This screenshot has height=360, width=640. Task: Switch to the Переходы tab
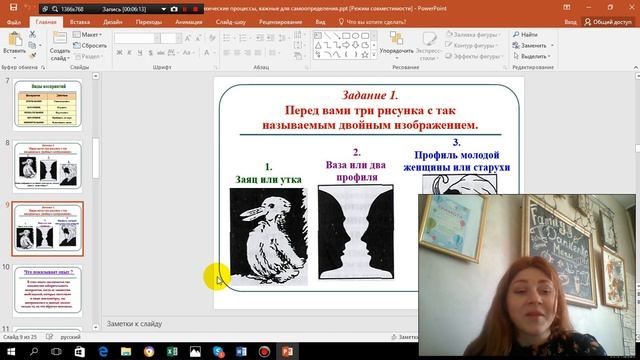click(149, 22)
